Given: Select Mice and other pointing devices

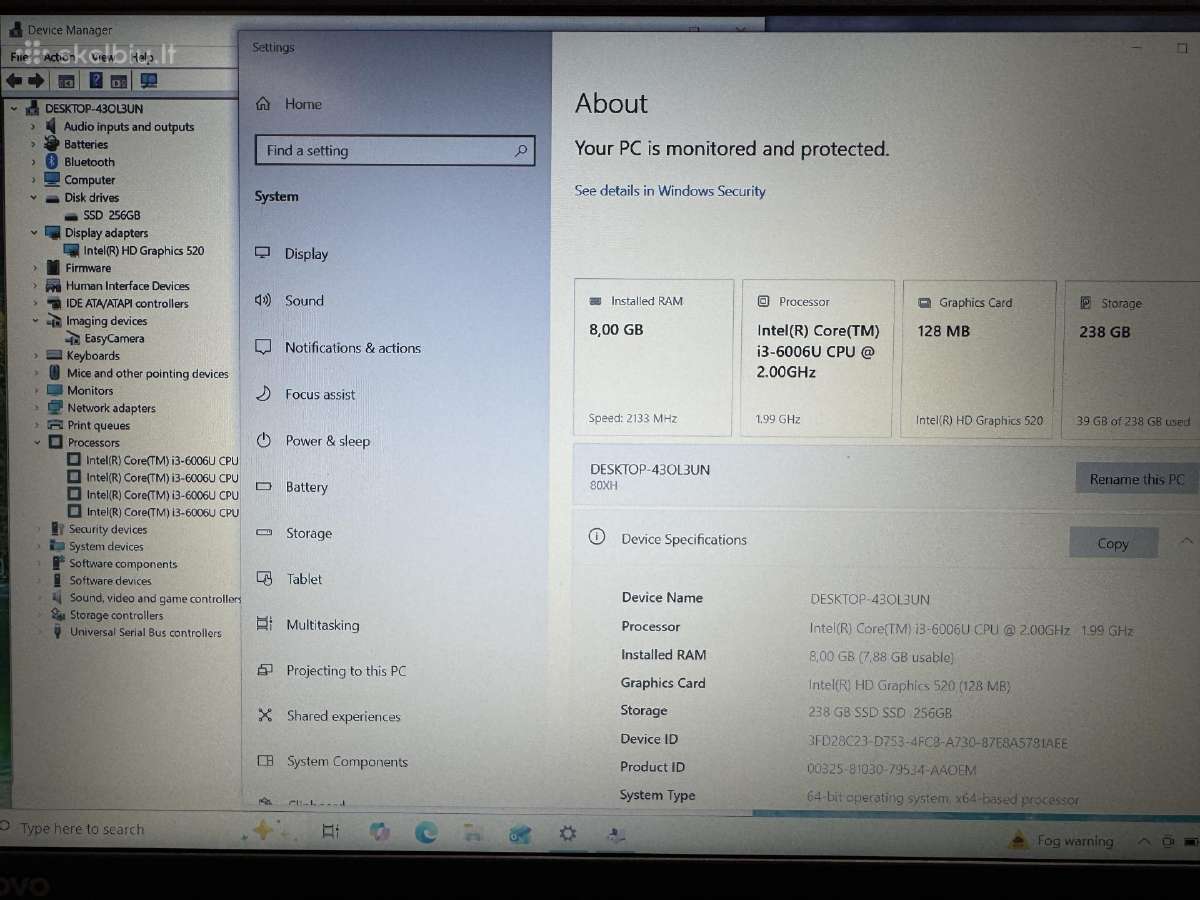Looking at the screenshot, I should pyautogui.click(x=148, y=374).
